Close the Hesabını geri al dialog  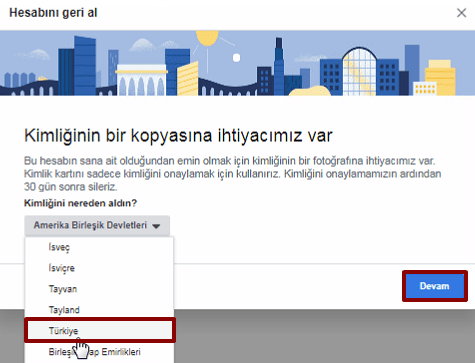(461, 13)
